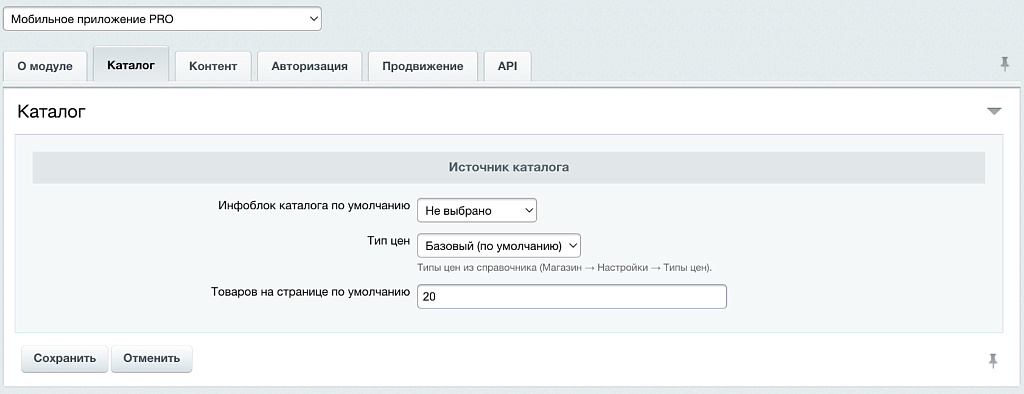This screenshot has height=394, width=1024.
Task: Click the pin icon next to the Отменить button
Action: coord(993,360)
